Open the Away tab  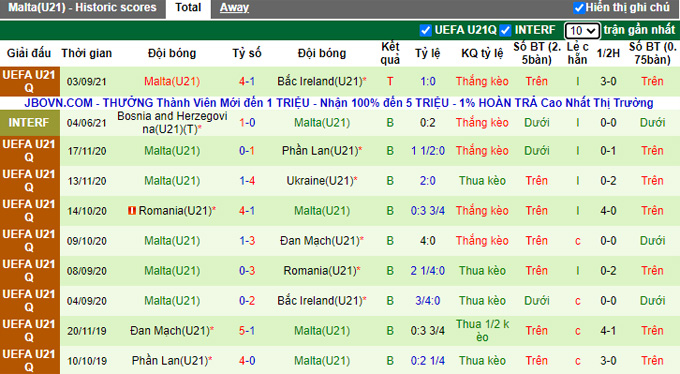(x=234, y=8)
